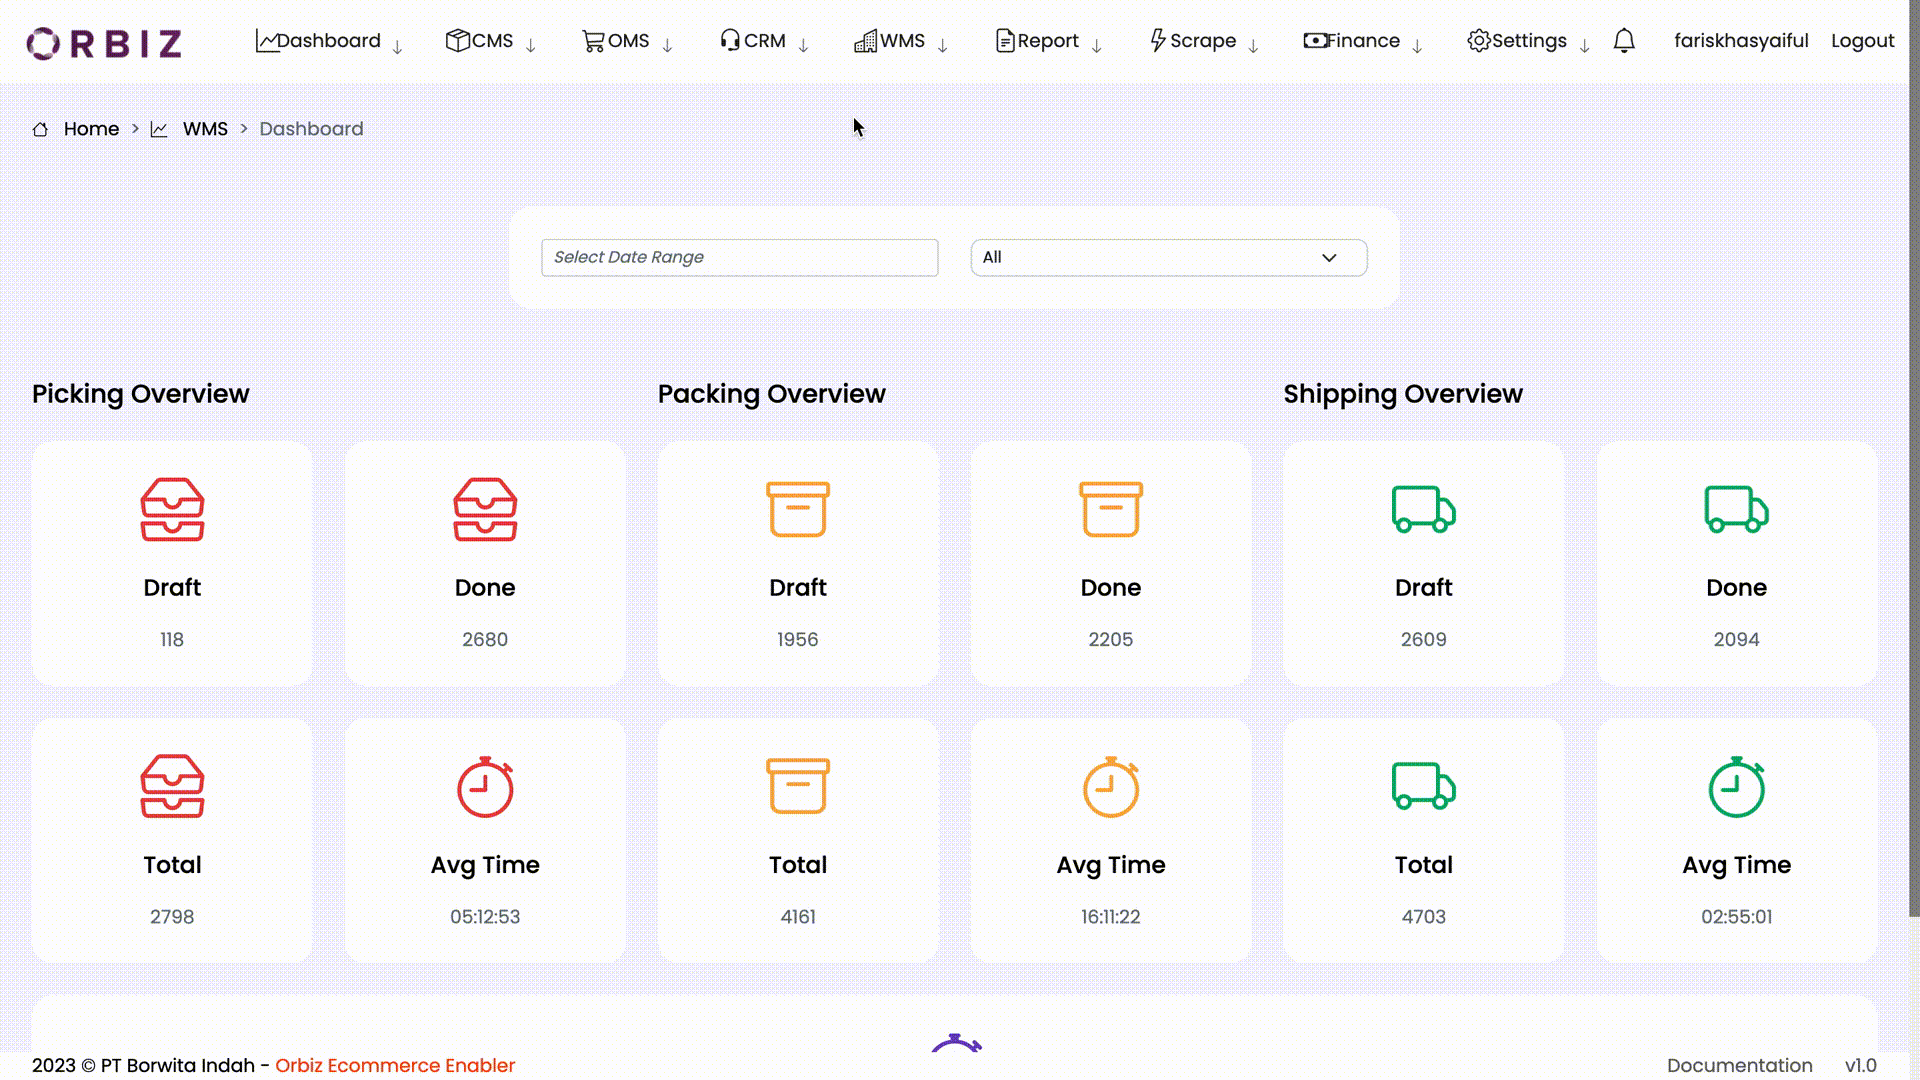Click the Packing Draft box icon
The image size is (1920, 1080).
point(796,509)
